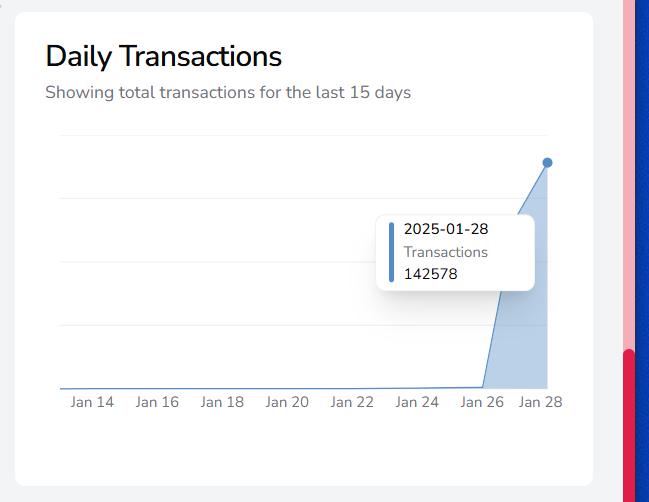Click the 2025-01-28 tooltip date

coord(446,229)
